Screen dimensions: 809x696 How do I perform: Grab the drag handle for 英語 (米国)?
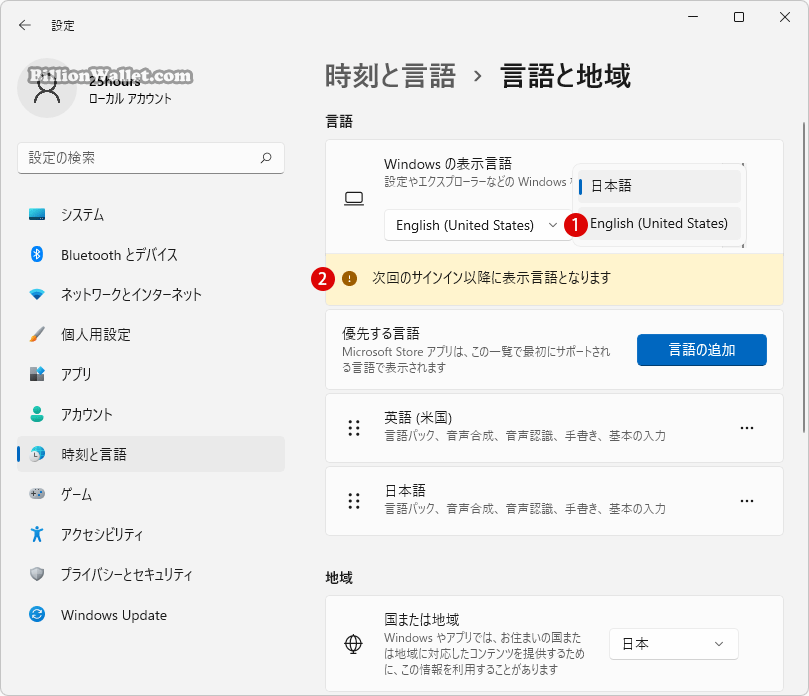[x=354, y=428]
